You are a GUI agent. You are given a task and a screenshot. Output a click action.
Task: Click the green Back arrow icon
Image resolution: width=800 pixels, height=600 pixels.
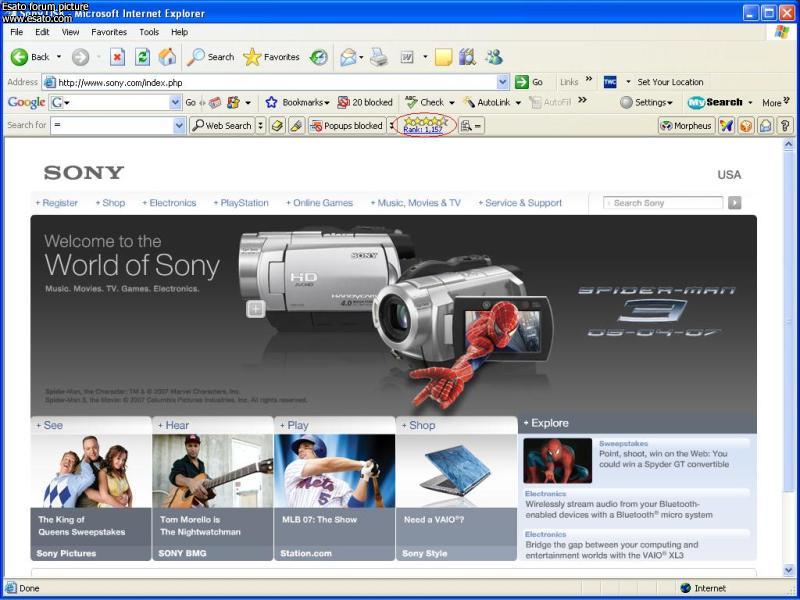coord(19,57)
